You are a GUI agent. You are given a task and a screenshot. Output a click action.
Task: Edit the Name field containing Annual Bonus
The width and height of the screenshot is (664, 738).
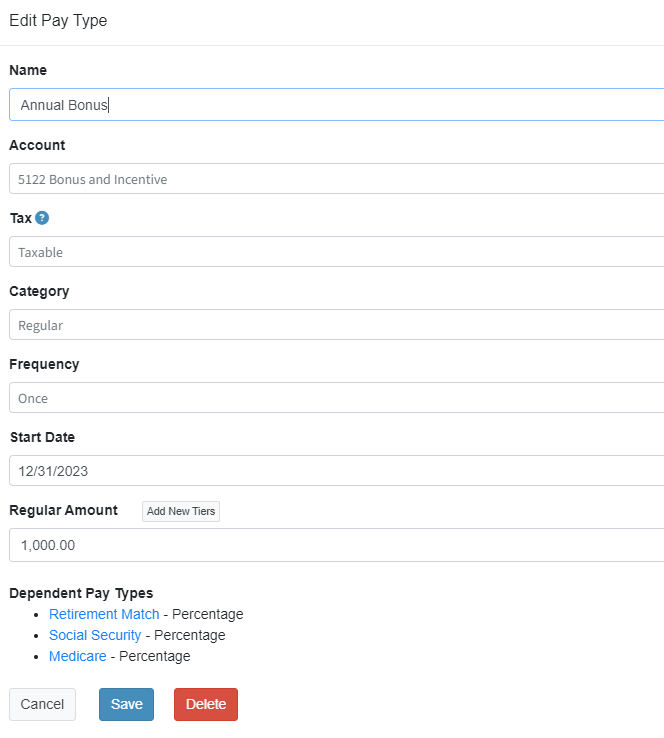(x=336, y=104)
